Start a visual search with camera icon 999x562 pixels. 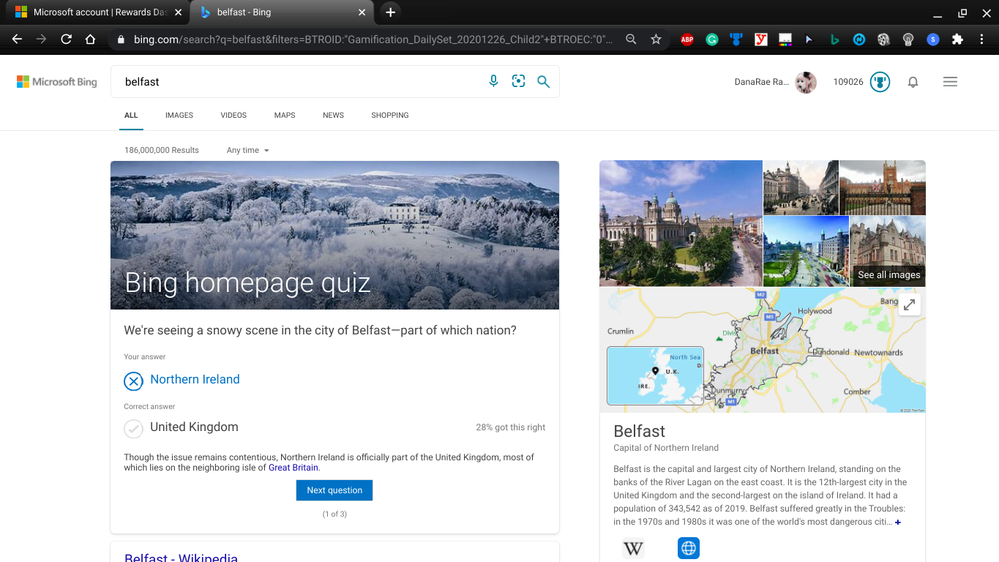click(x=518, y=81)
